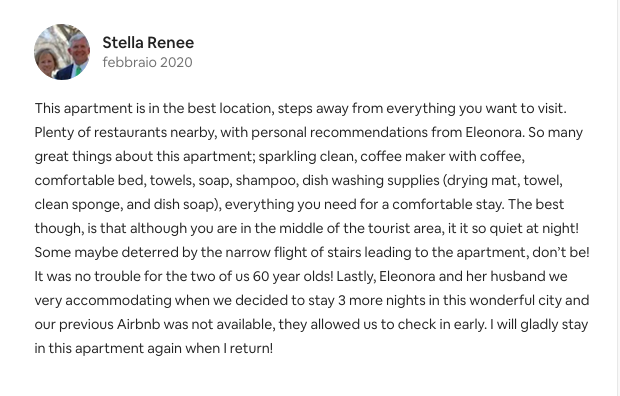Click the words "sparkling clean"
This screenshot has width=620, height=396.
coord(306,157)
